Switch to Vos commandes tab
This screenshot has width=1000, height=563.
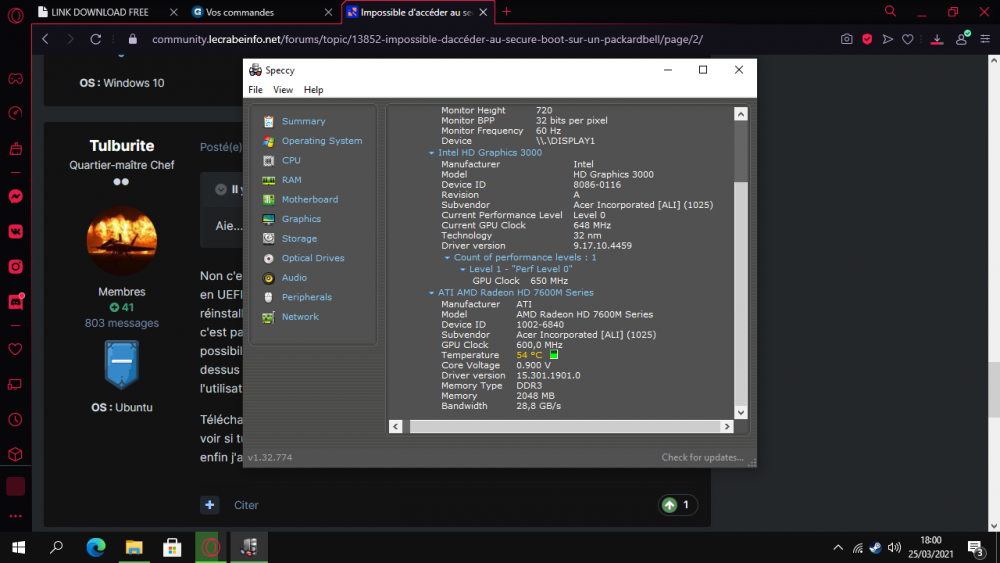240,12
